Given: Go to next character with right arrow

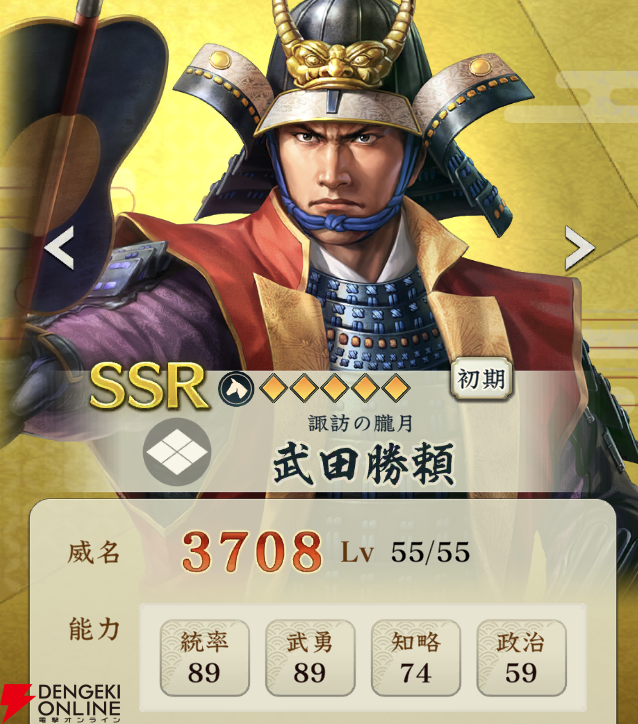Looking at the screenshot, I should pyautogui.click(x=580, y=248).
